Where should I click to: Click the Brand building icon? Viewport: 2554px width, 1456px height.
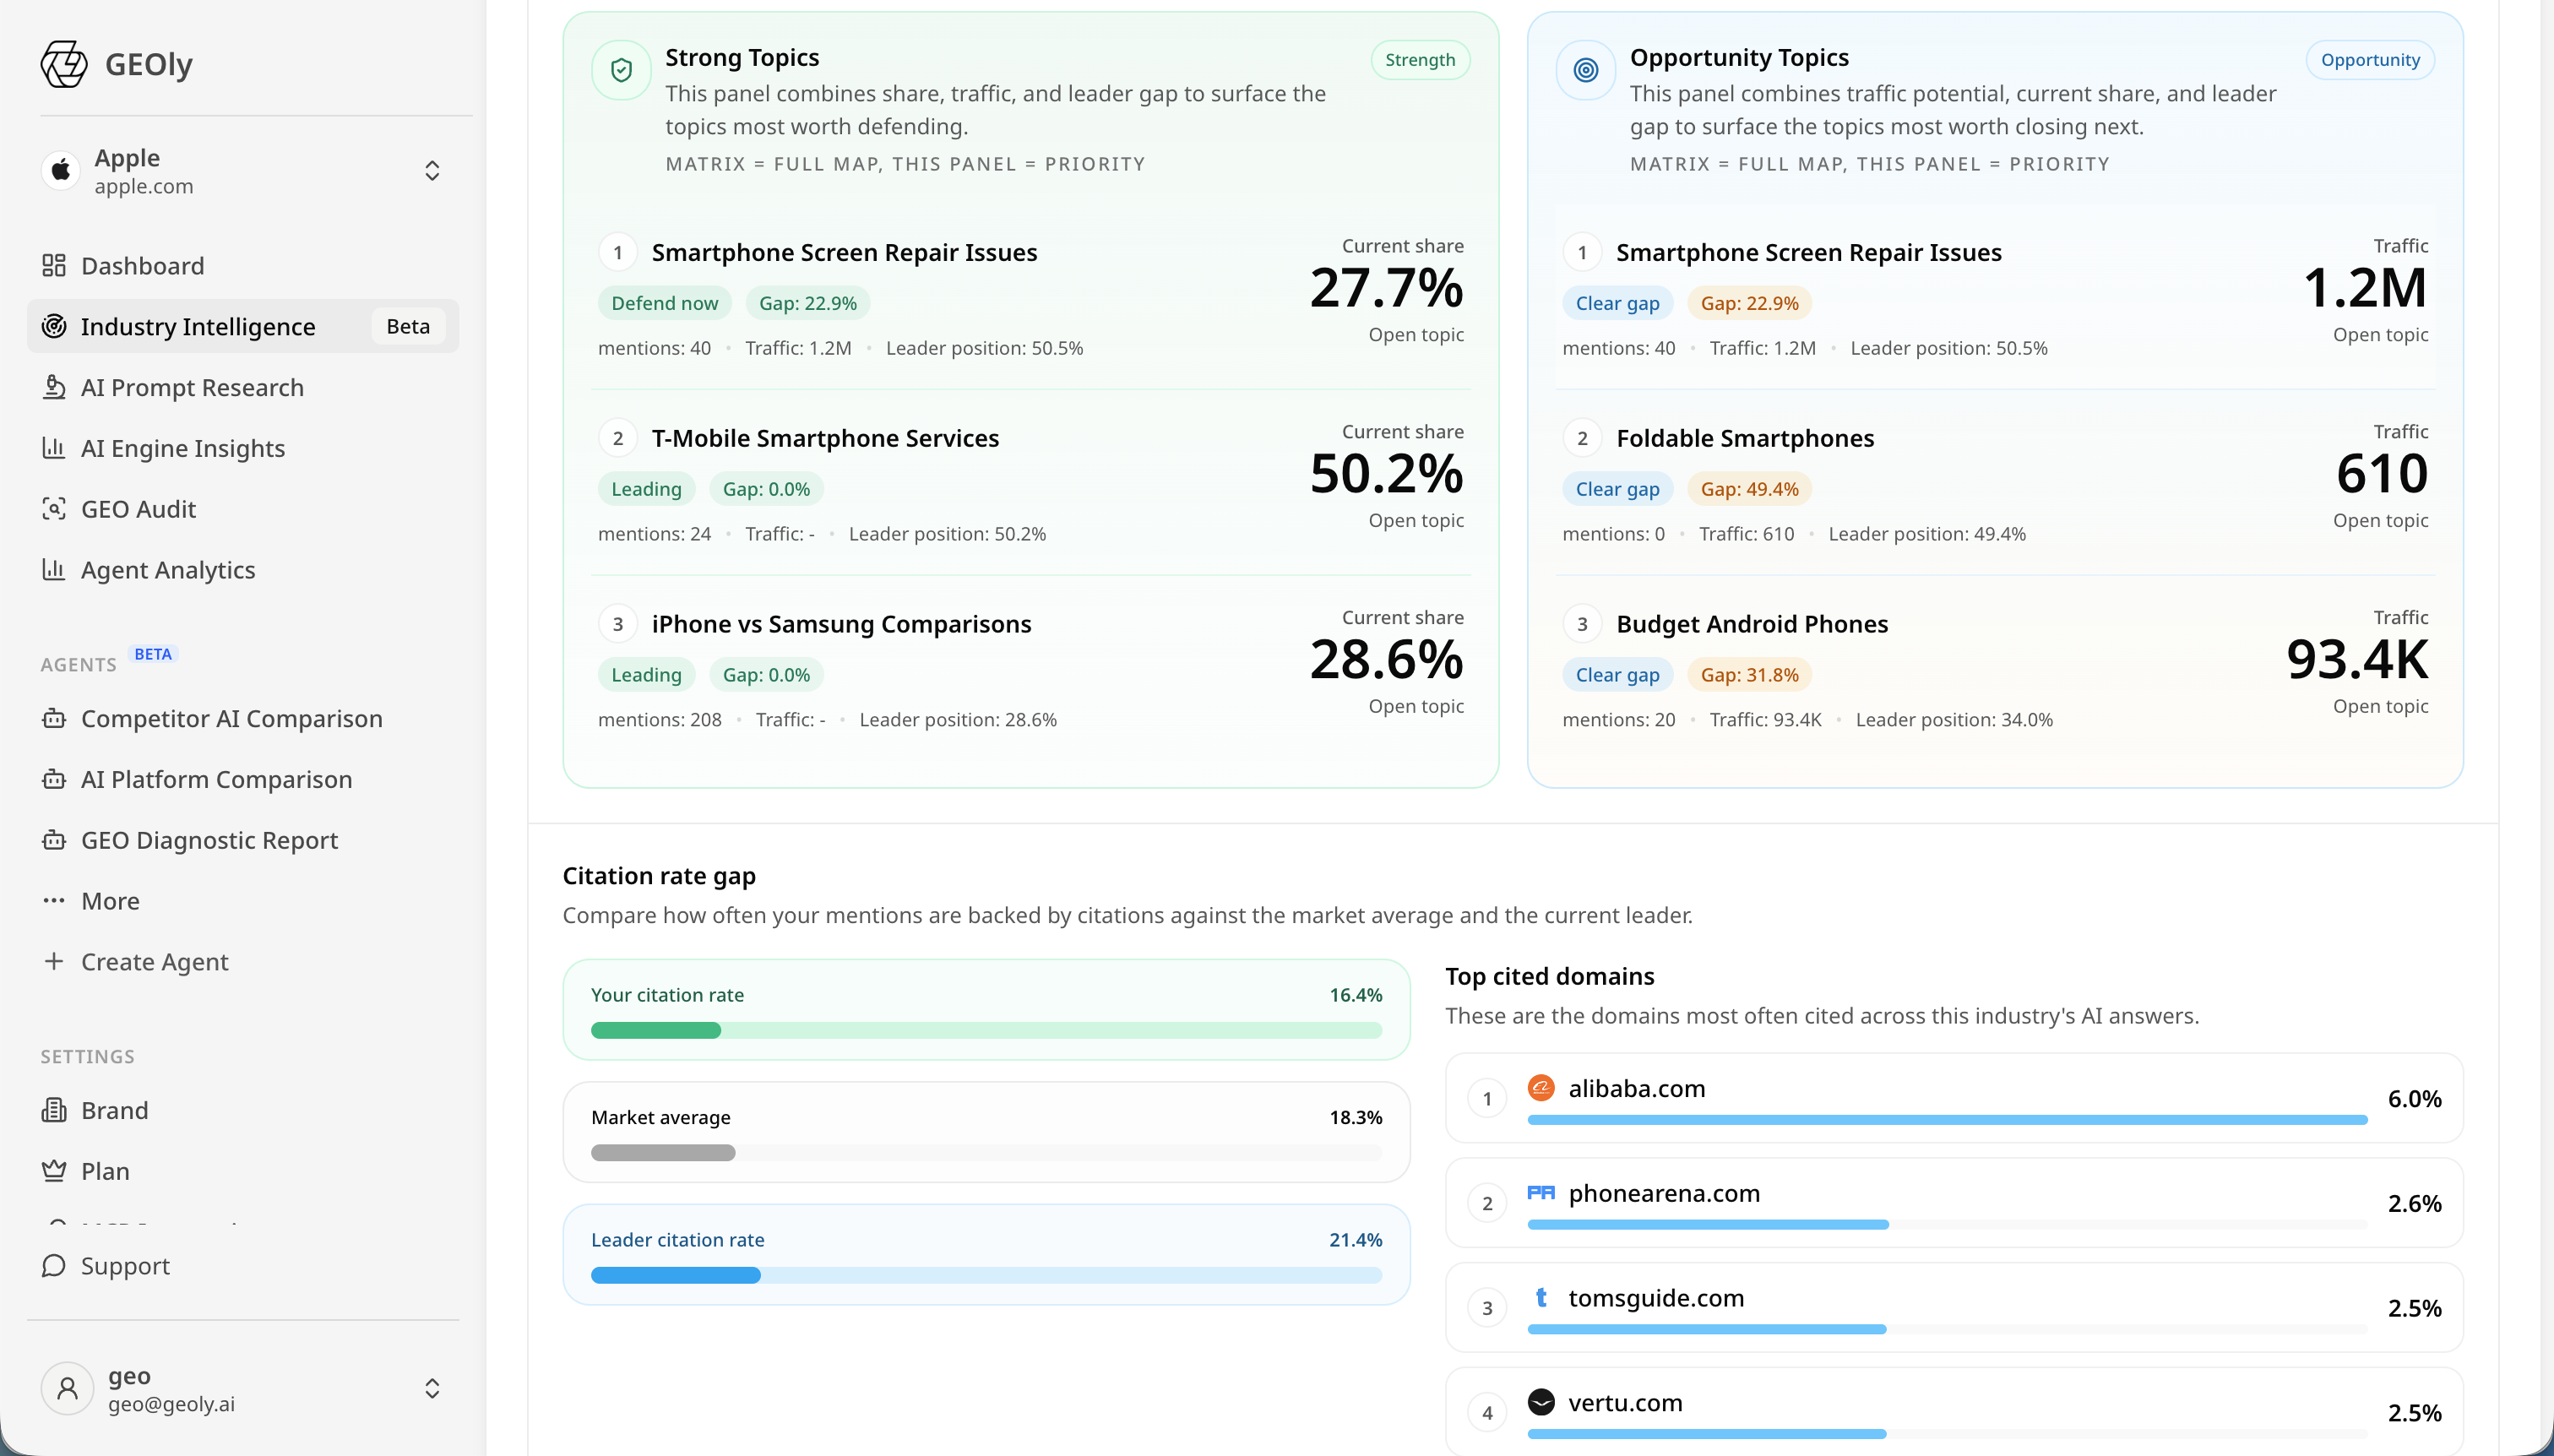[54, 1110]
